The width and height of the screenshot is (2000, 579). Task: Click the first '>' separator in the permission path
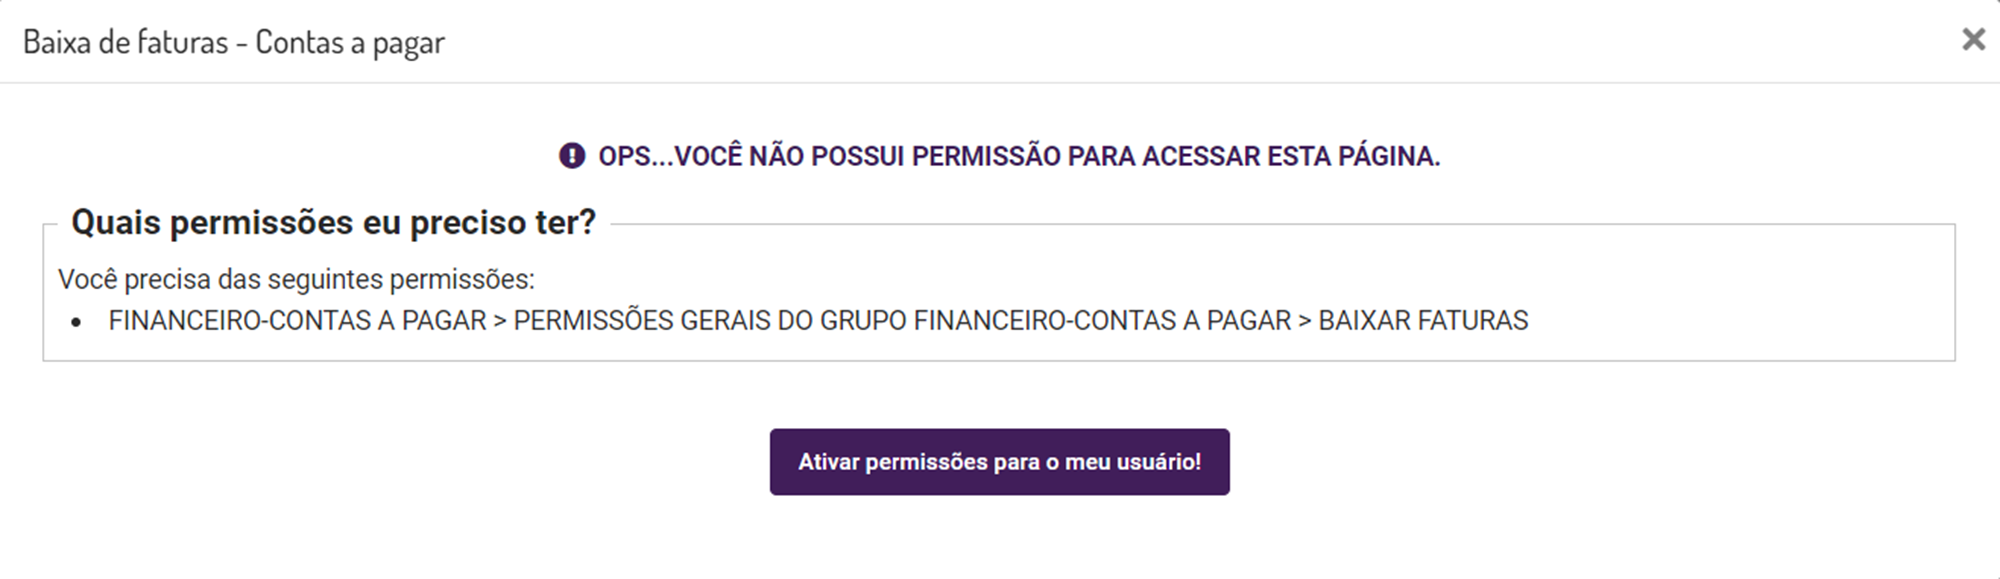(x=500, y=321)
